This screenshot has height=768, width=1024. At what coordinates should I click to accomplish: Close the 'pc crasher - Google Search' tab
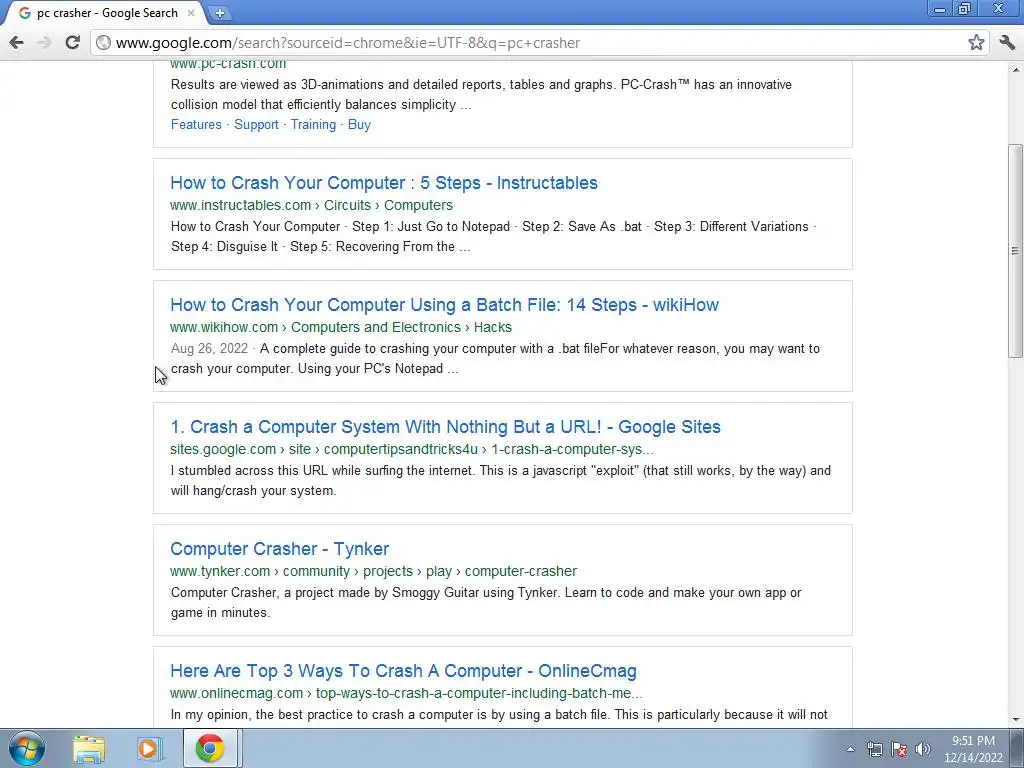pyautogui.click(x=191, y=12)
